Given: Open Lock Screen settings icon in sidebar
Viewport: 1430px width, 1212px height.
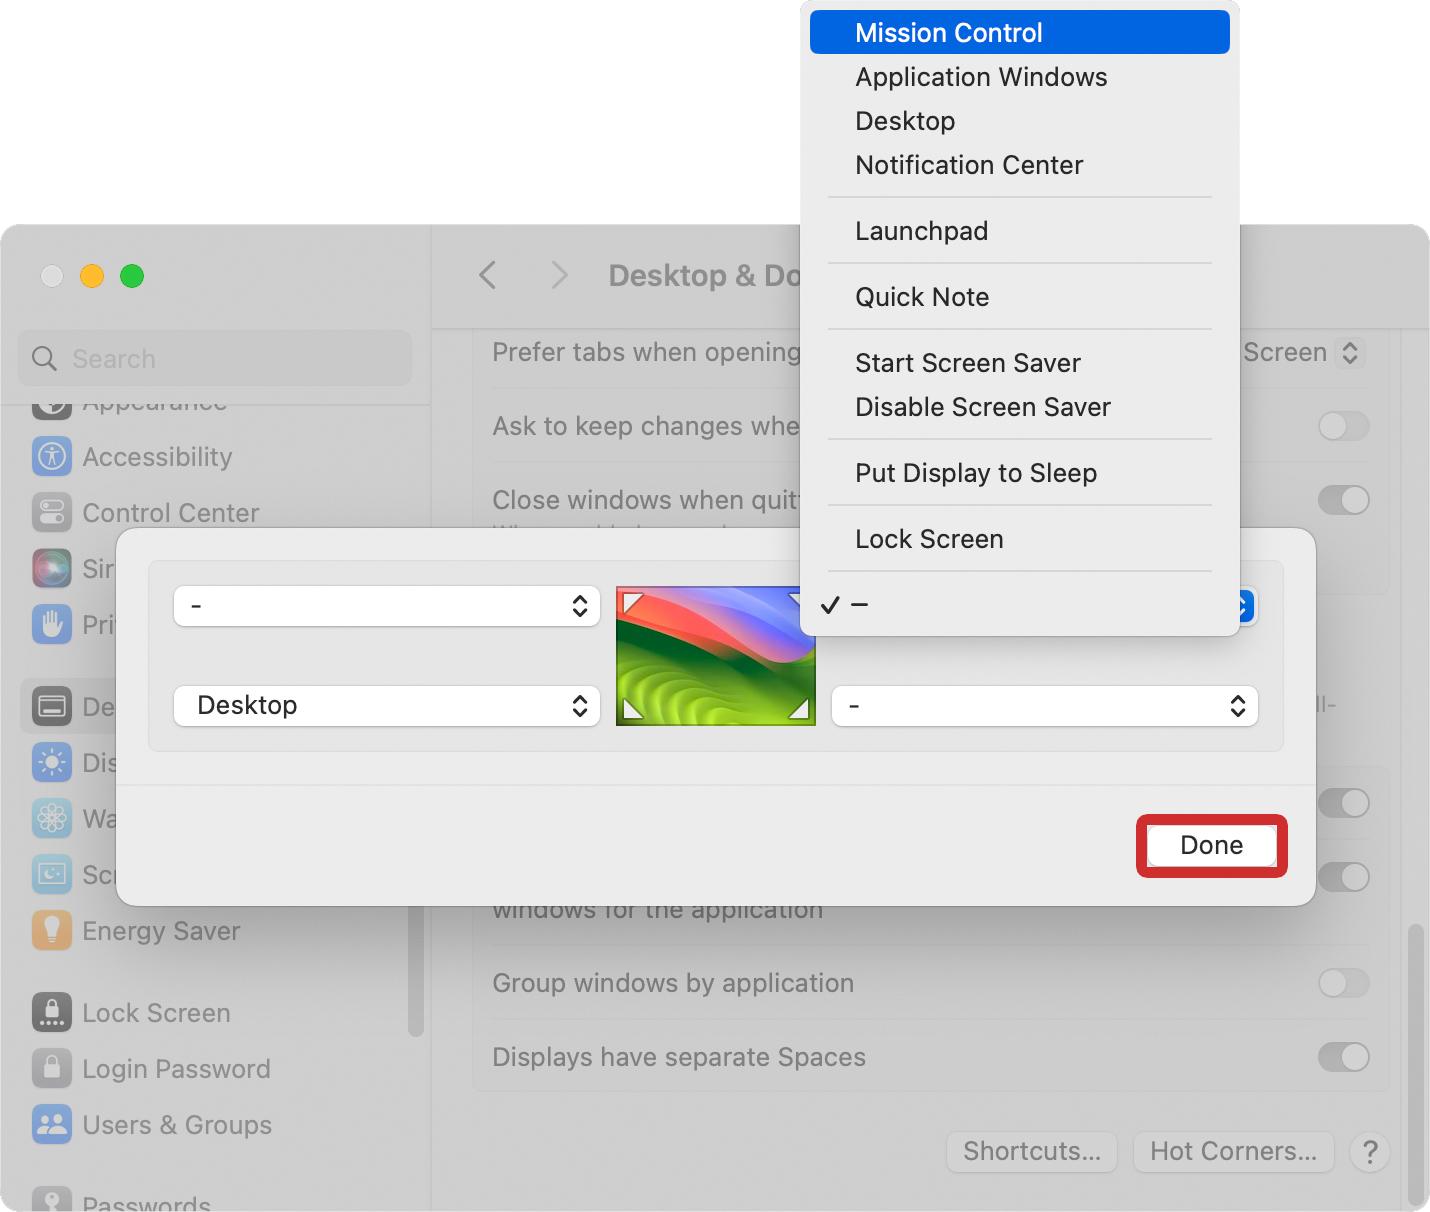Looking at the screenshot, I should pyautogui.click(x=52, y=1013).
